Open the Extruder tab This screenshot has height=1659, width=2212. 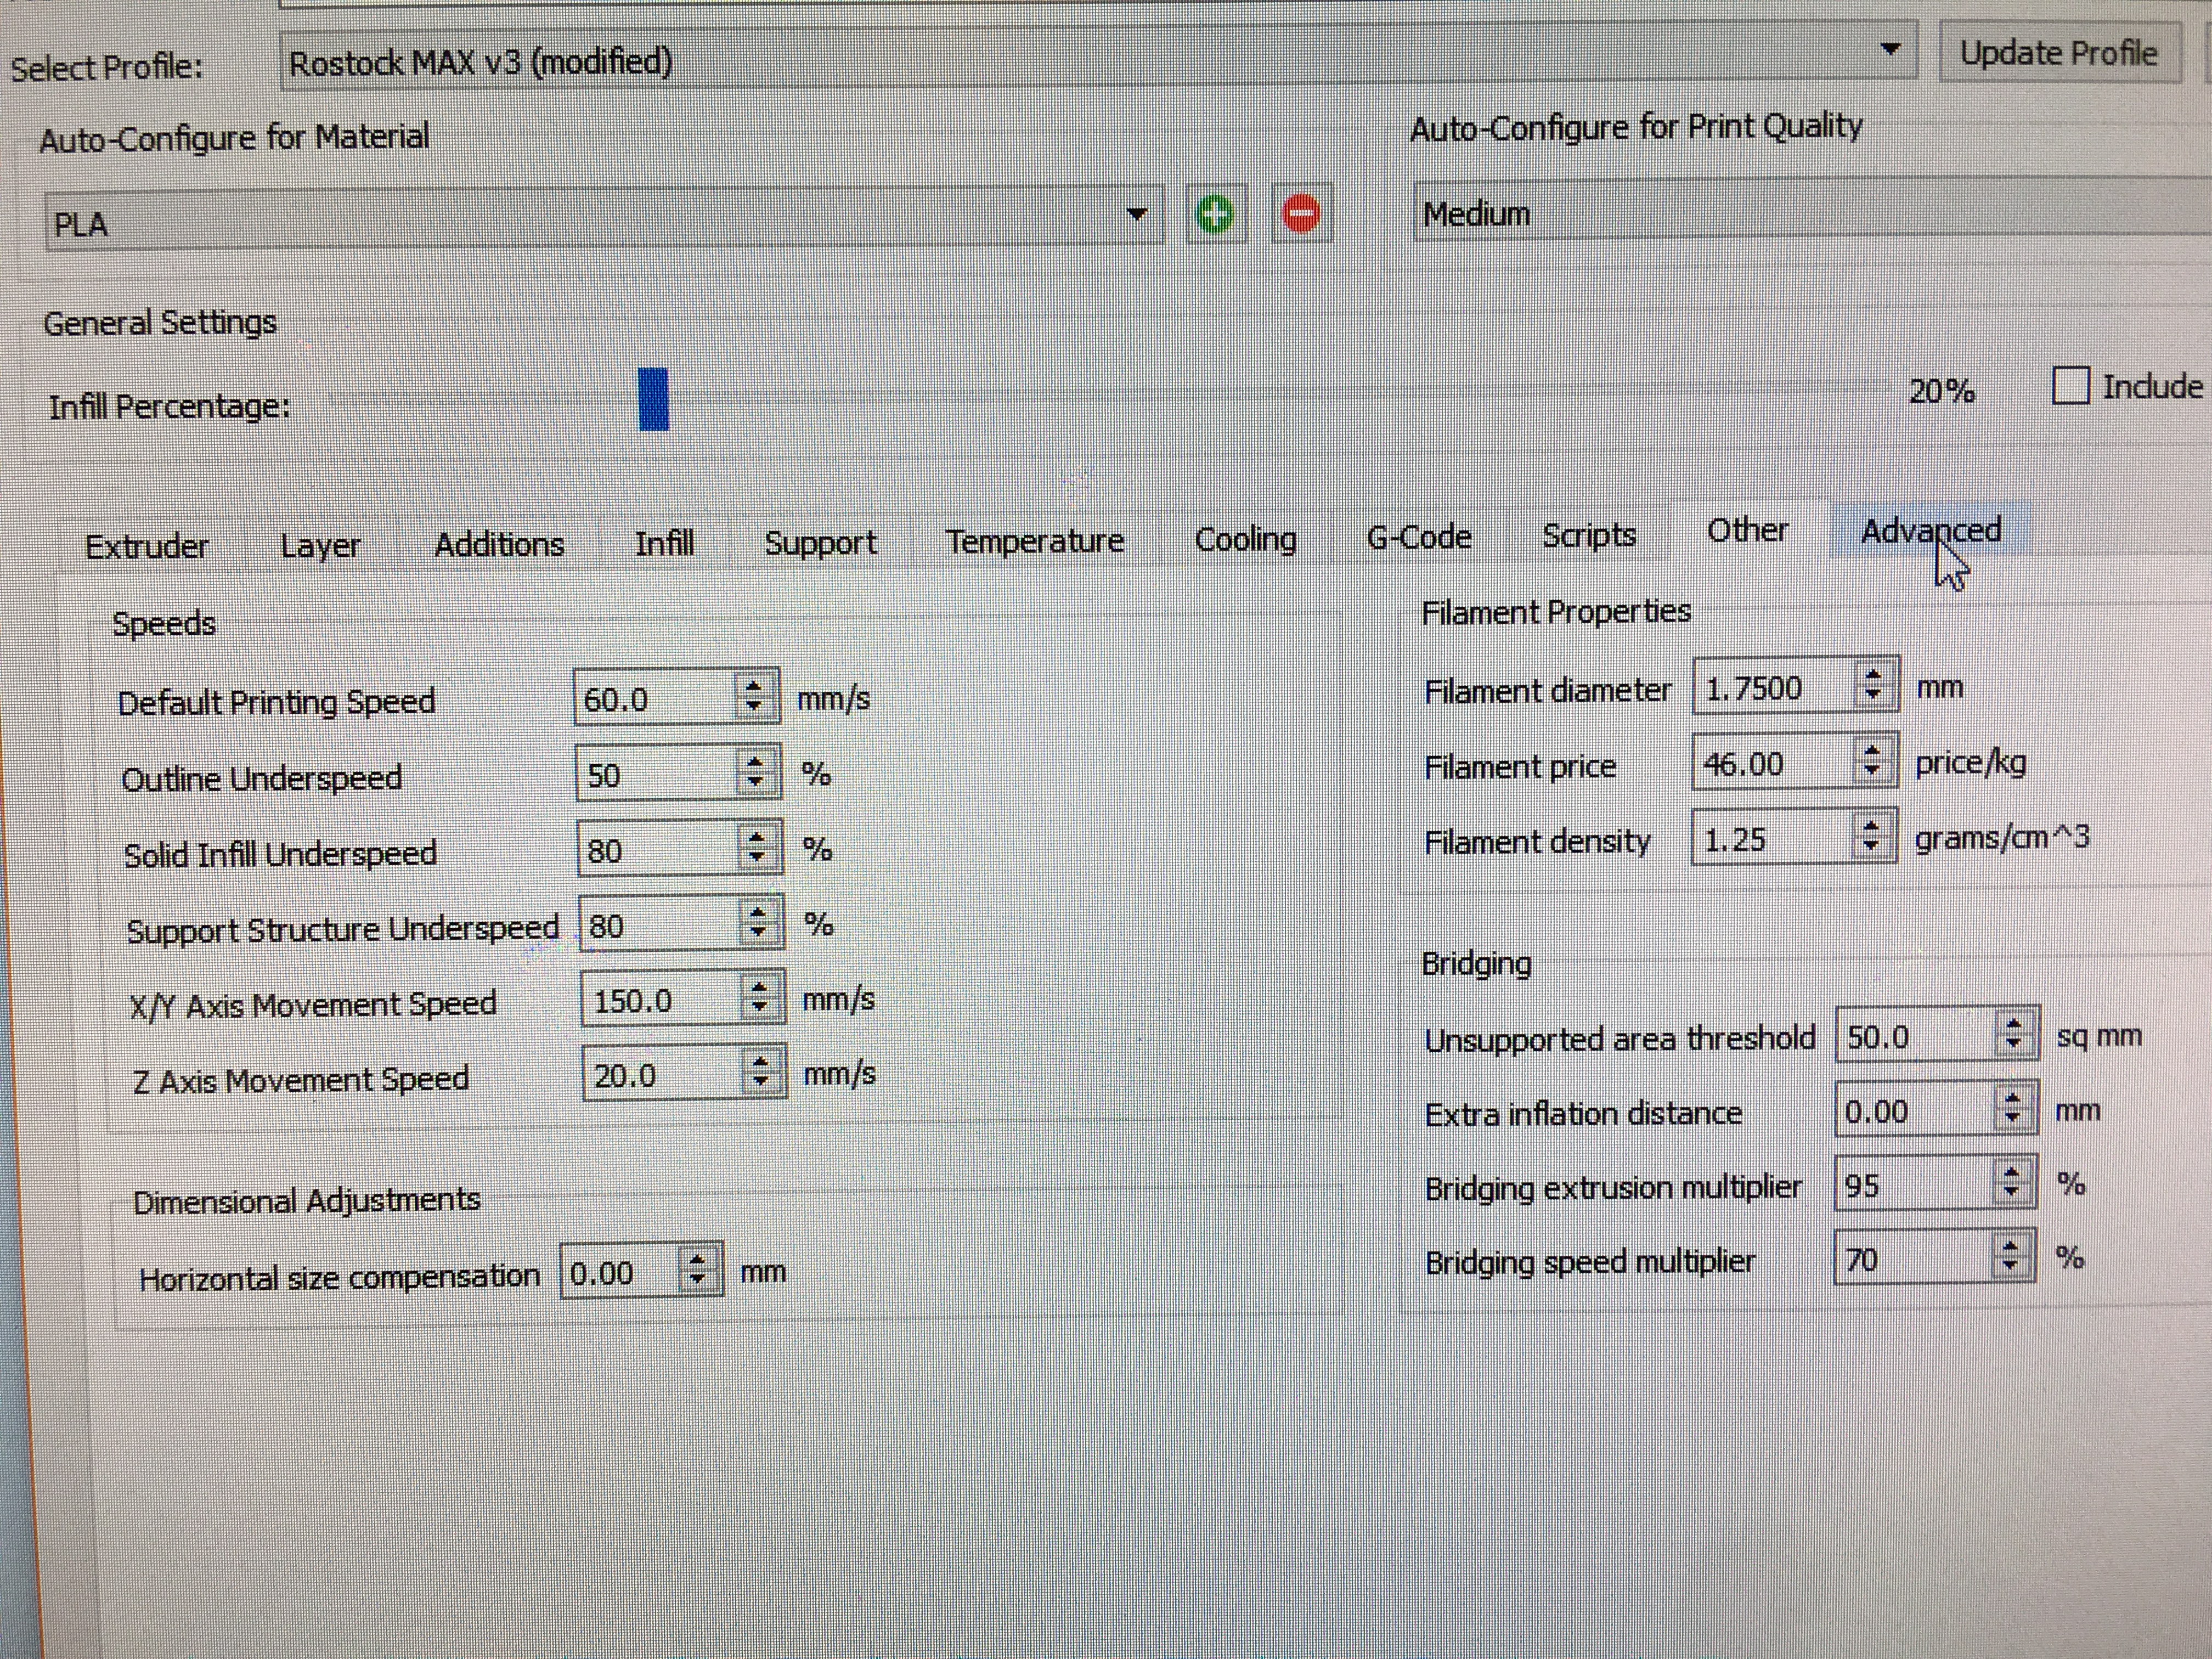point(147,547)
